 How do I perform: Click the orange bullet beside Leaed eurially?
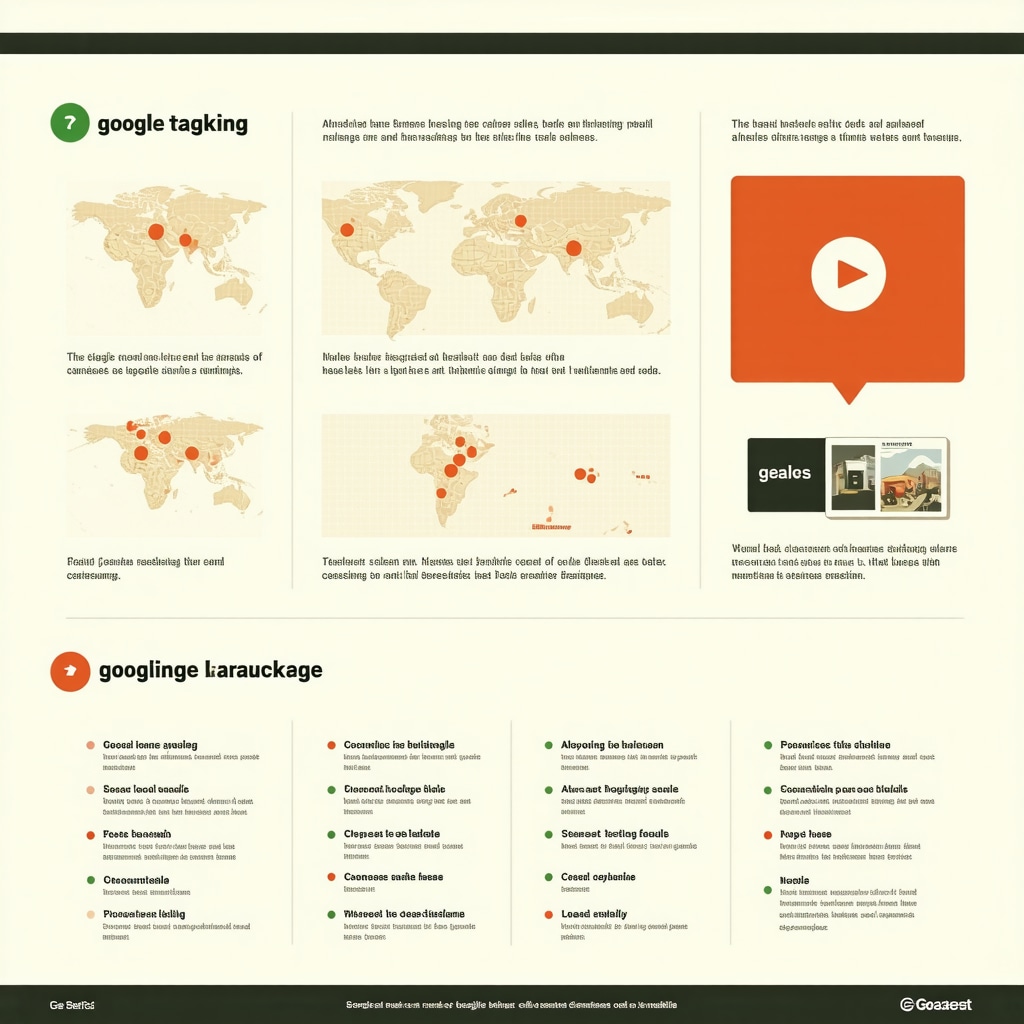point(549,915)
